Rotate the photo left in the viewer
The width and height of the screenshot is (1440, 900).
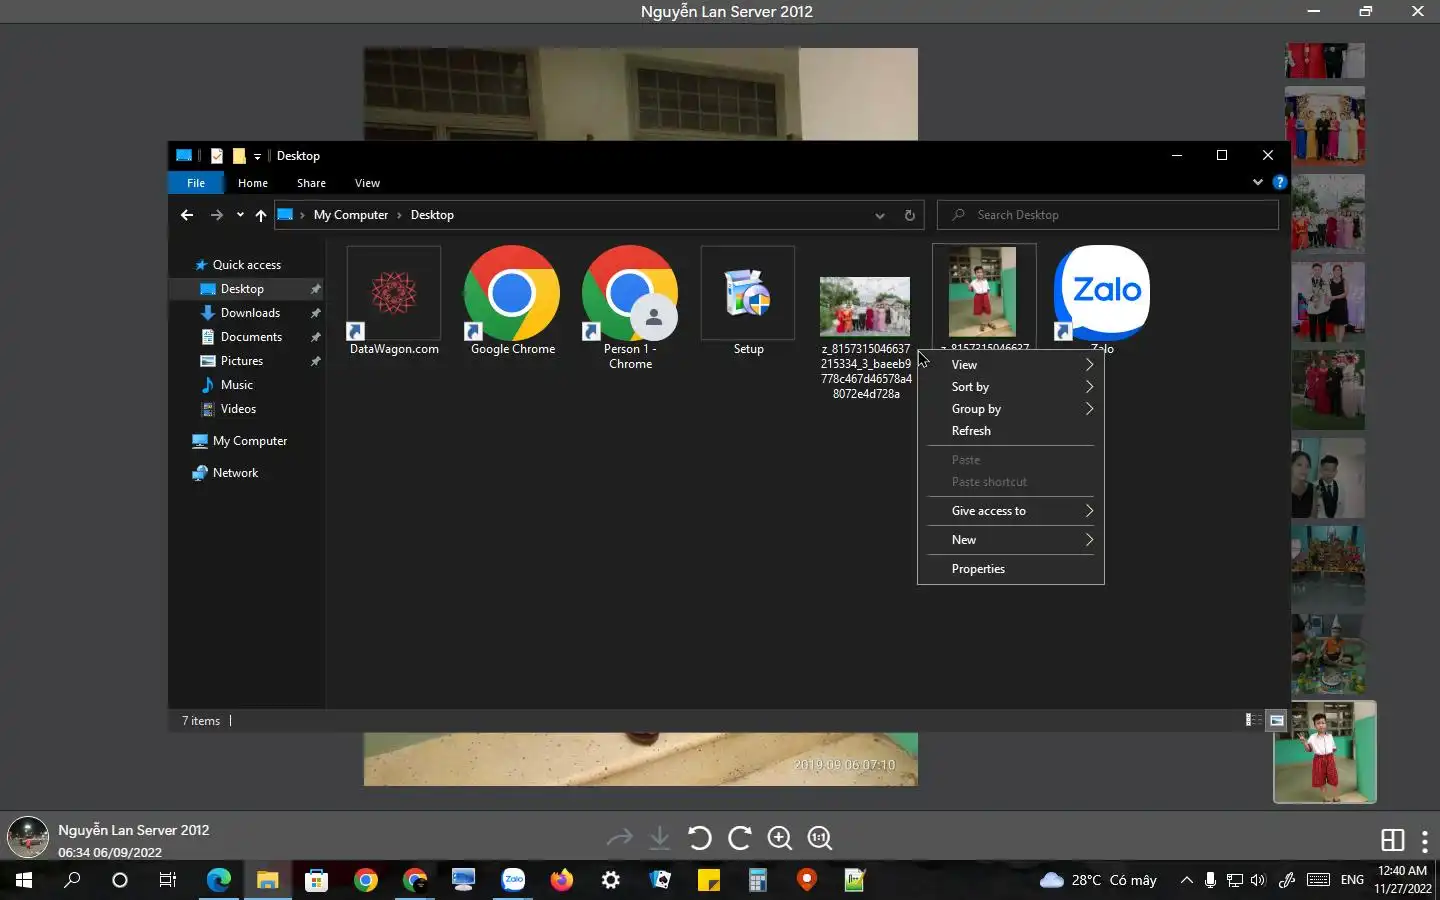(x=700, y=838)
